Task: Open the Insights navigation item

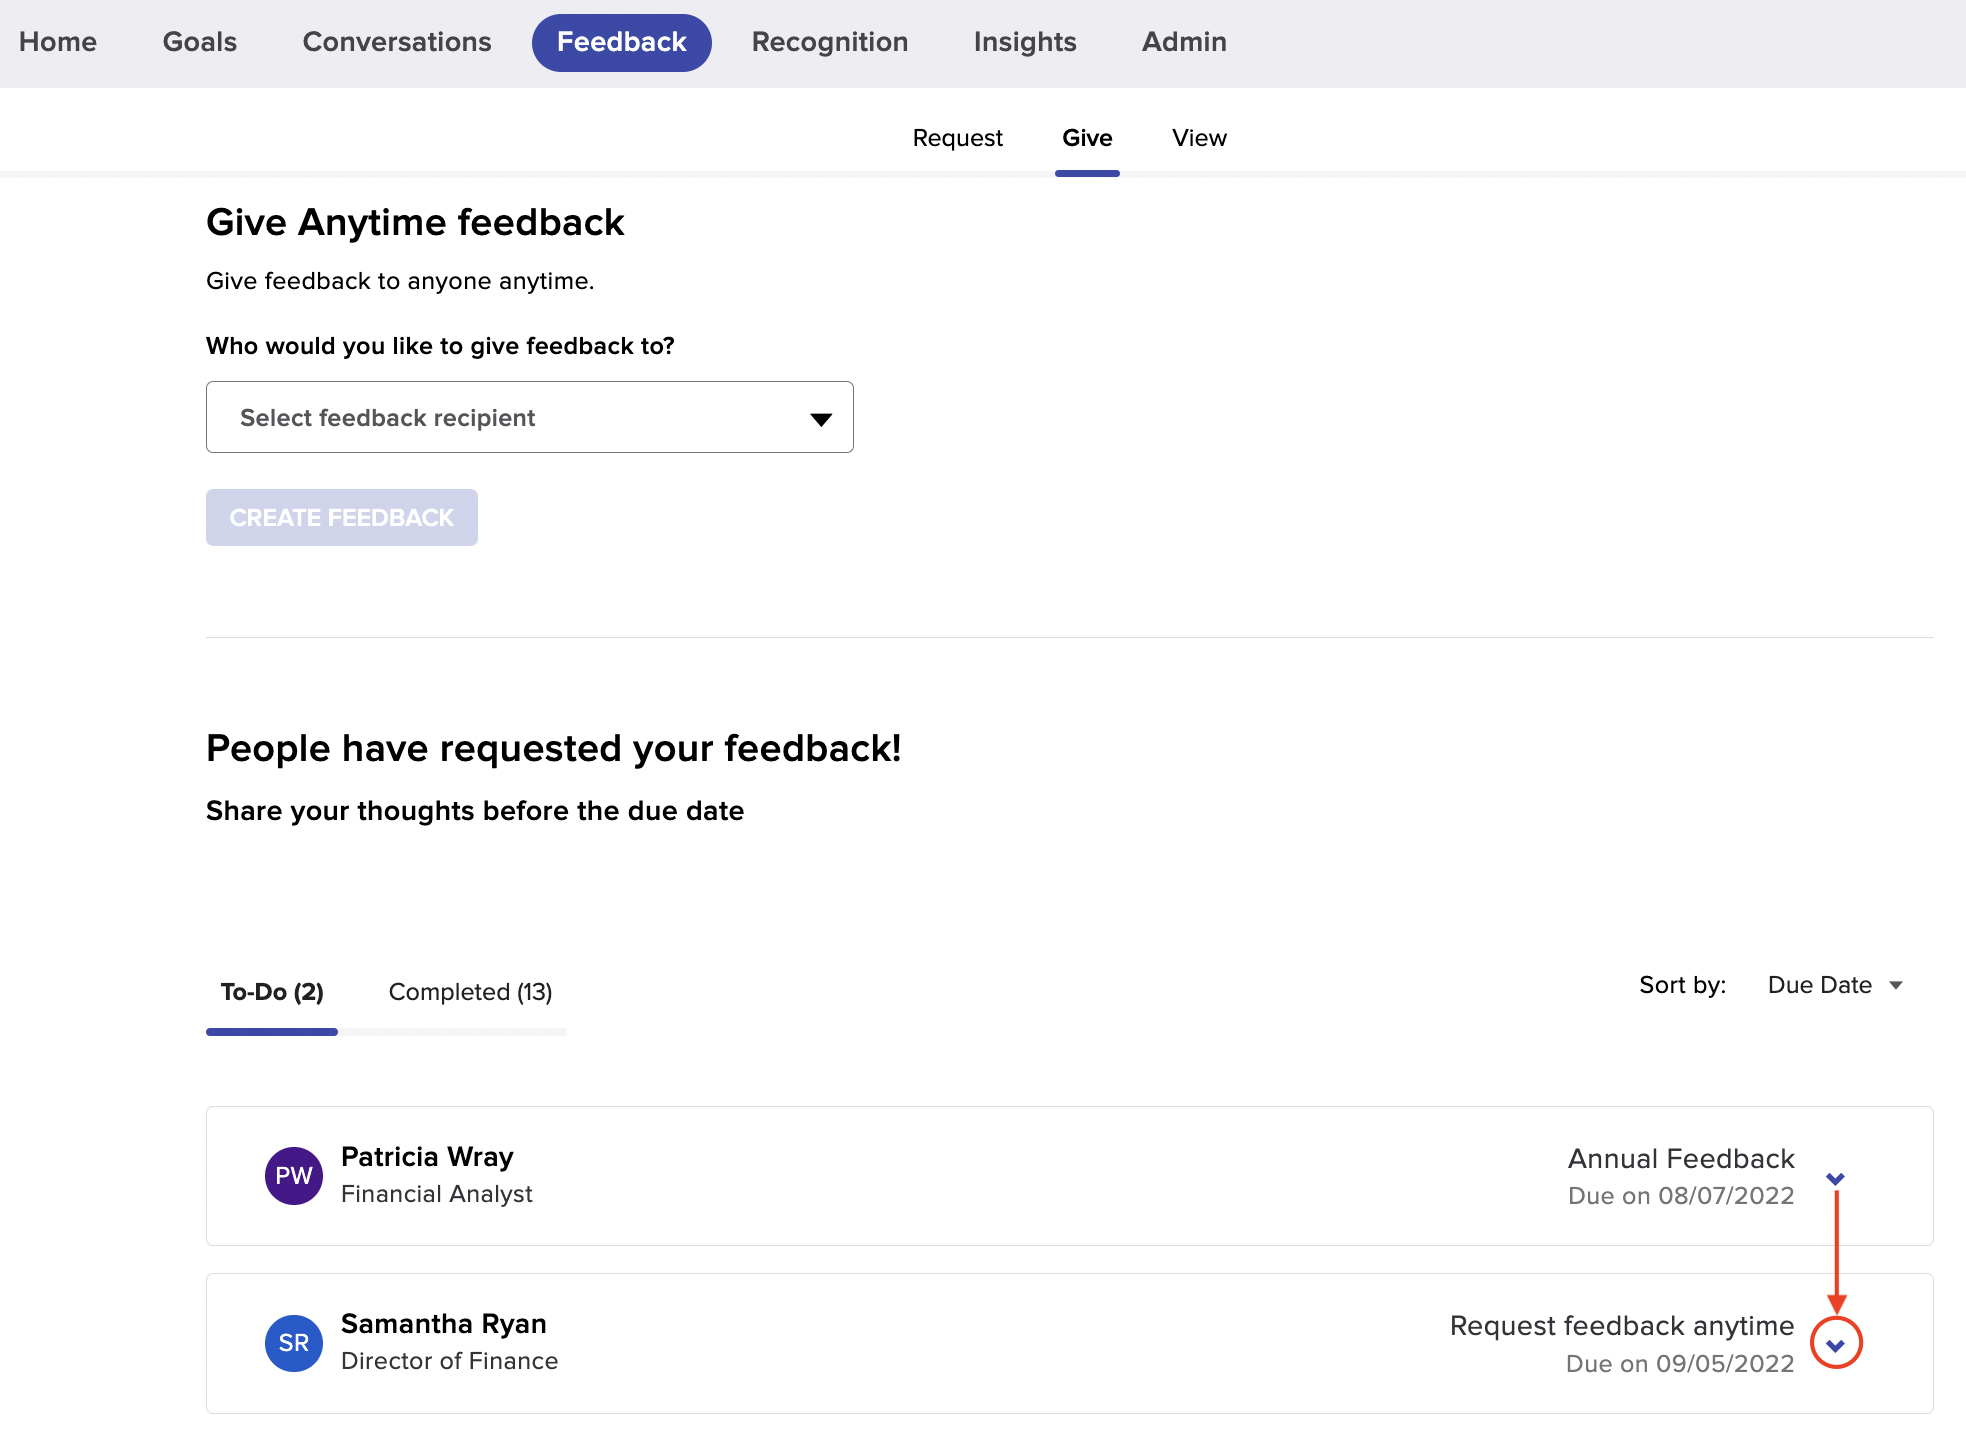Action: point(1025,42)
